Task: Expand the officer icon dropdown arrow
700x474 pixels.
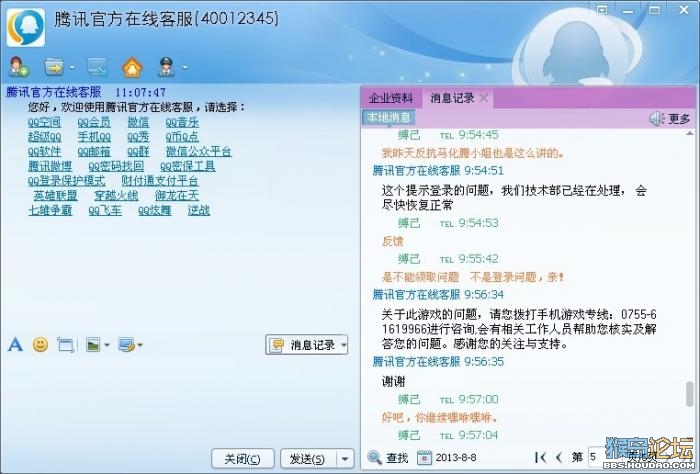Action: [x=184, y=68]
